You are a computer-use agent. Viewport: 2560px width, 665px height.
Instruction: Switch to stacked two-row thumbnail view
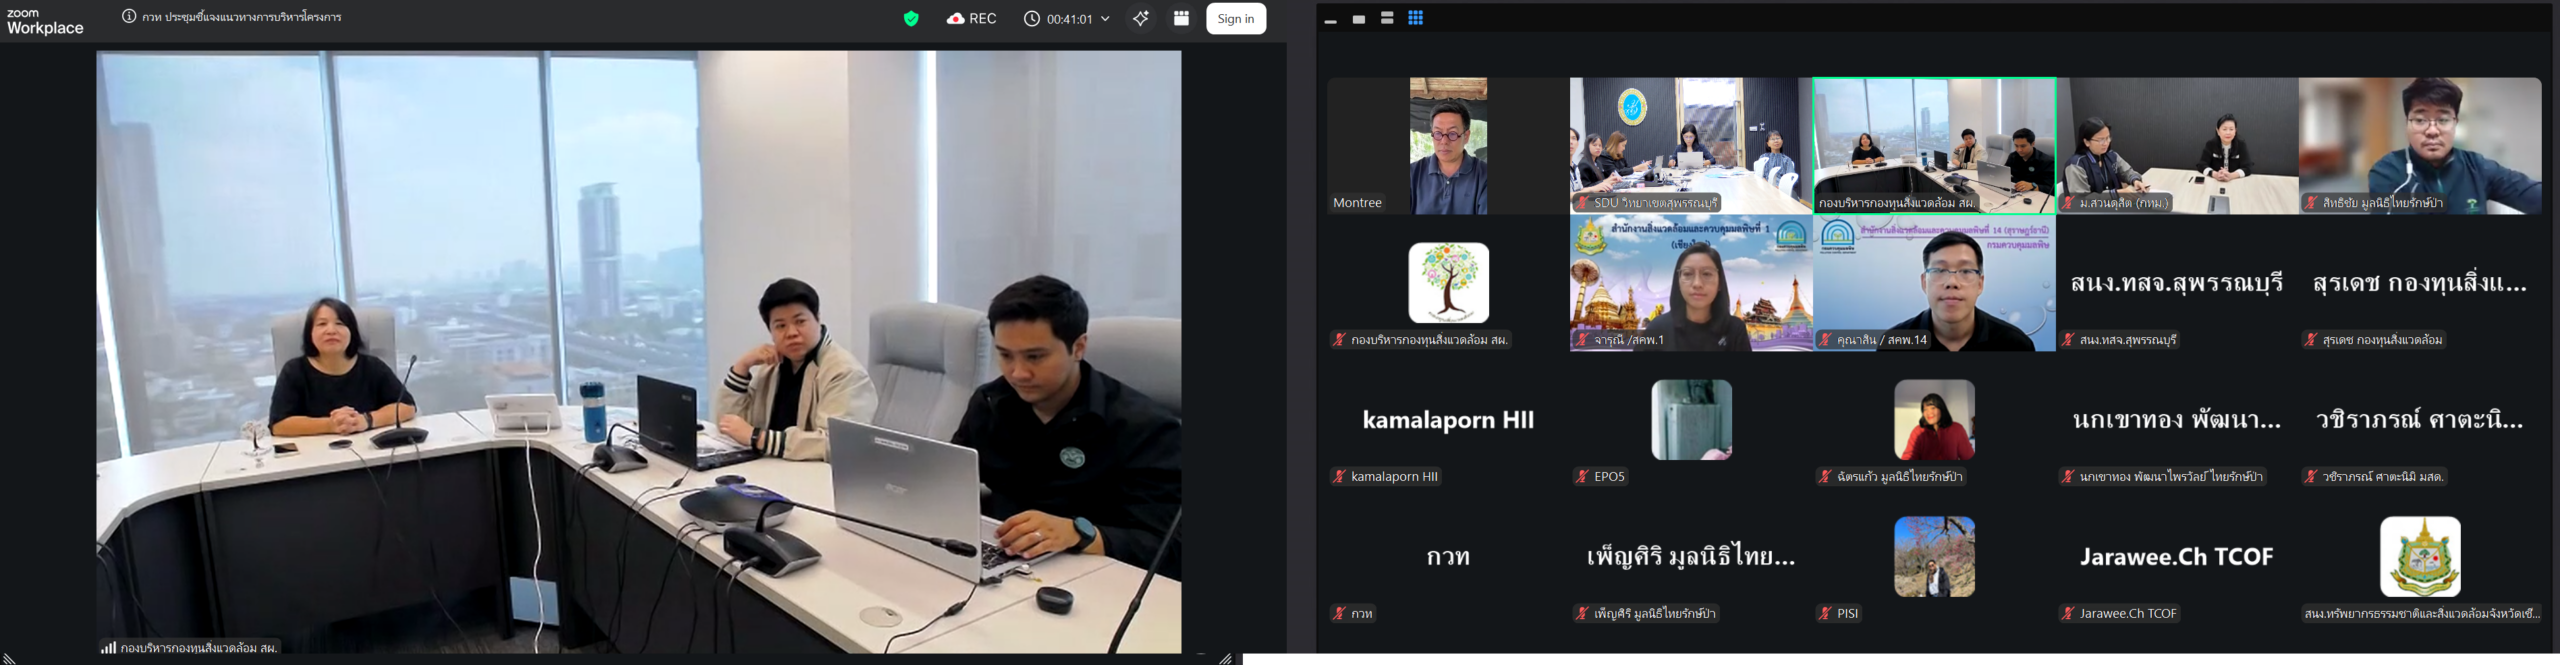click(x=1386, y=18)
